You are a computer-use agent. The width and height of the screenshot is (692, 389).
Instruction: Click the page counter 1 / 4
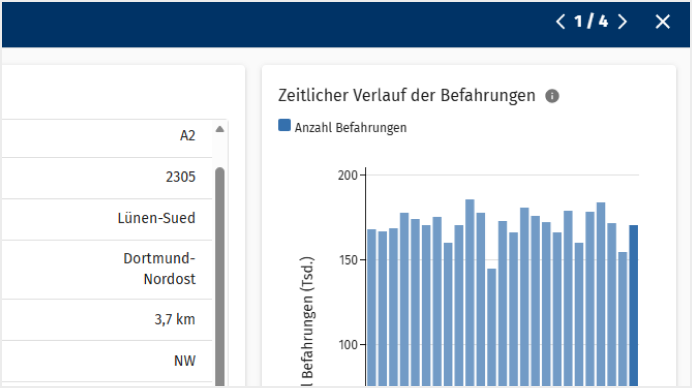coord(591,22)
